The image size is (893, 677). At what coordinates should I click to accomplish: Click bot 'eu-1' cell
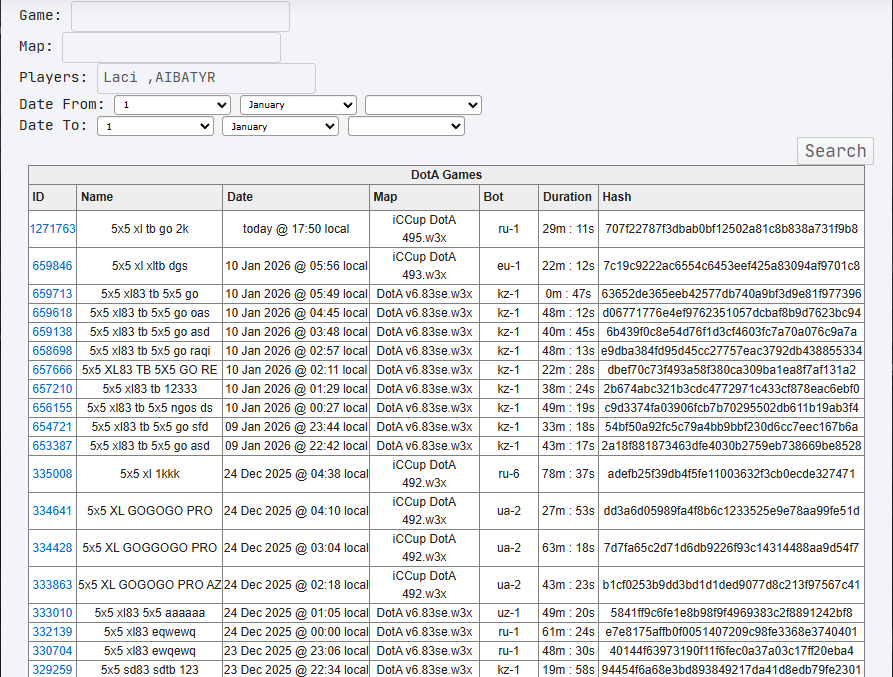point(509,266)
